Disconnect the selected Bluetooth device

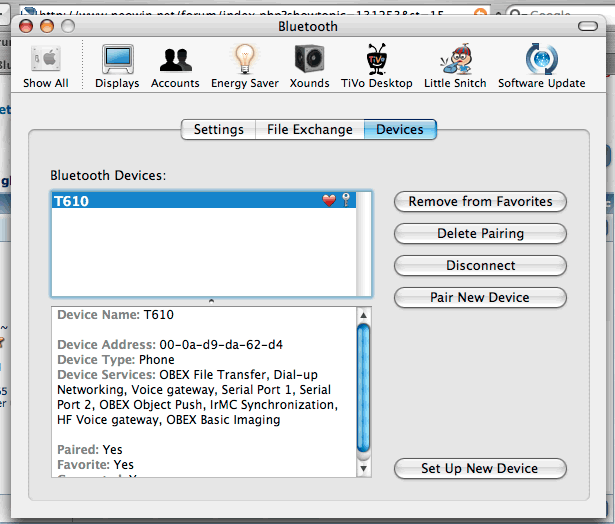[x=480, y=265]
